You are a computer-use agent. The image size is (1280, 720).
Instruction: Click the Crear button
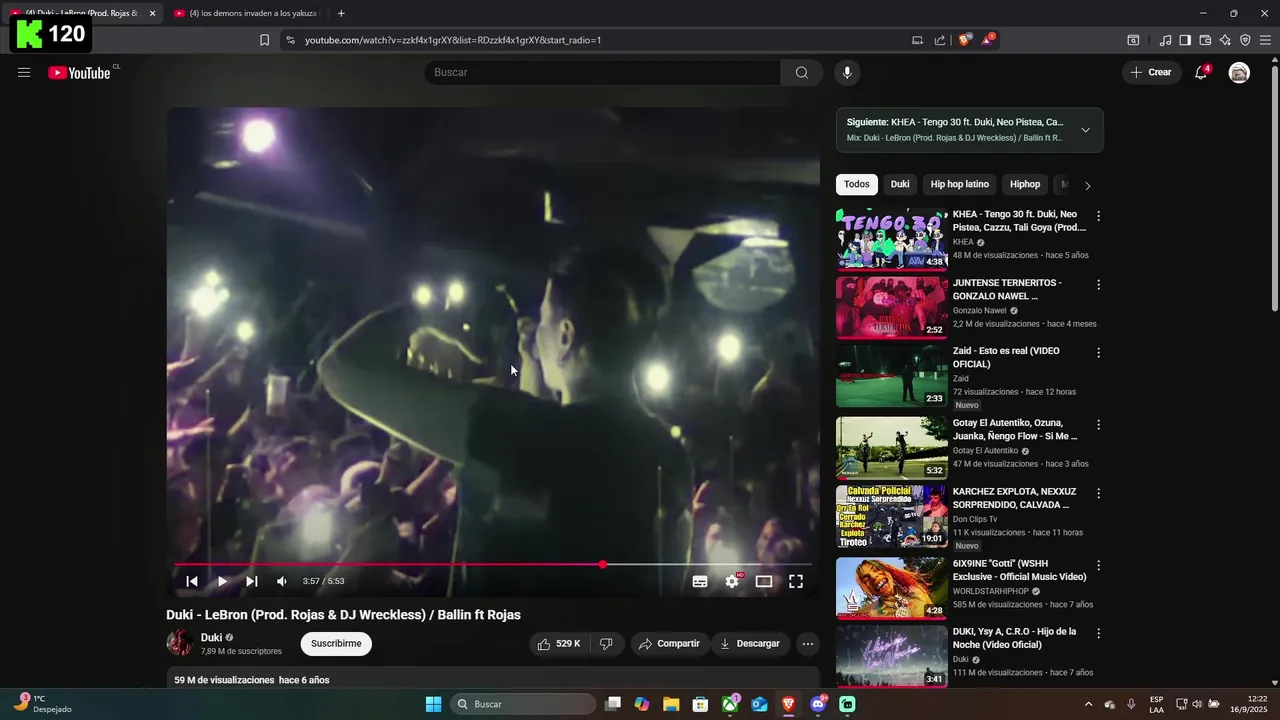pos(1151,72)
